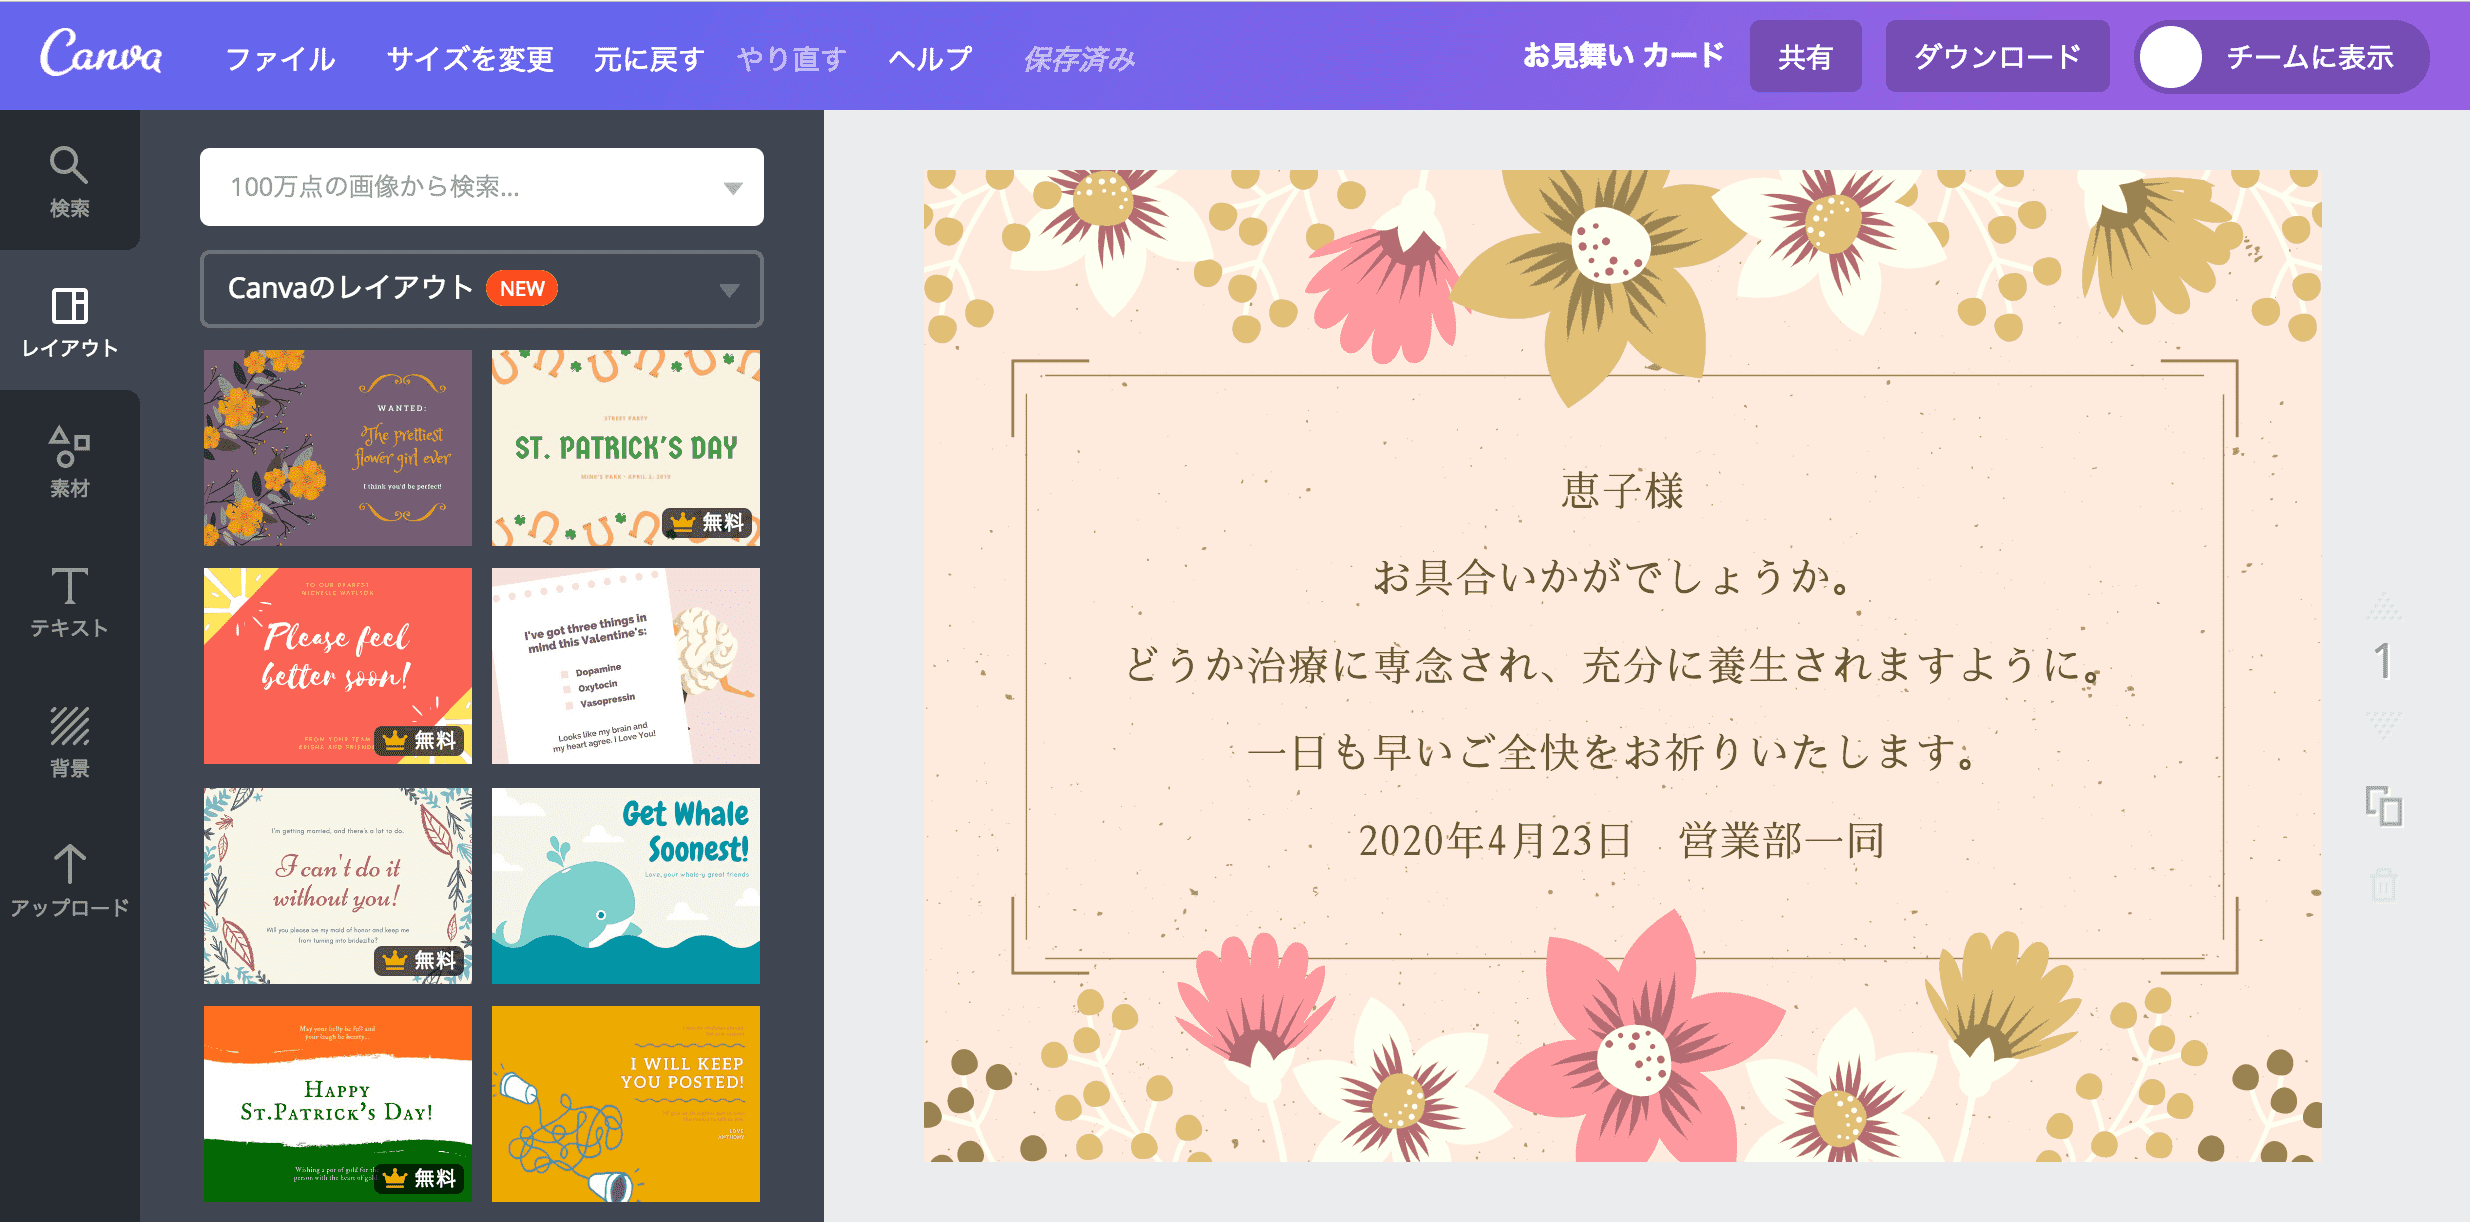The image size is (2470, 1222).
Task: Click the ダウンロード download button
Action: pos(1997,57)
